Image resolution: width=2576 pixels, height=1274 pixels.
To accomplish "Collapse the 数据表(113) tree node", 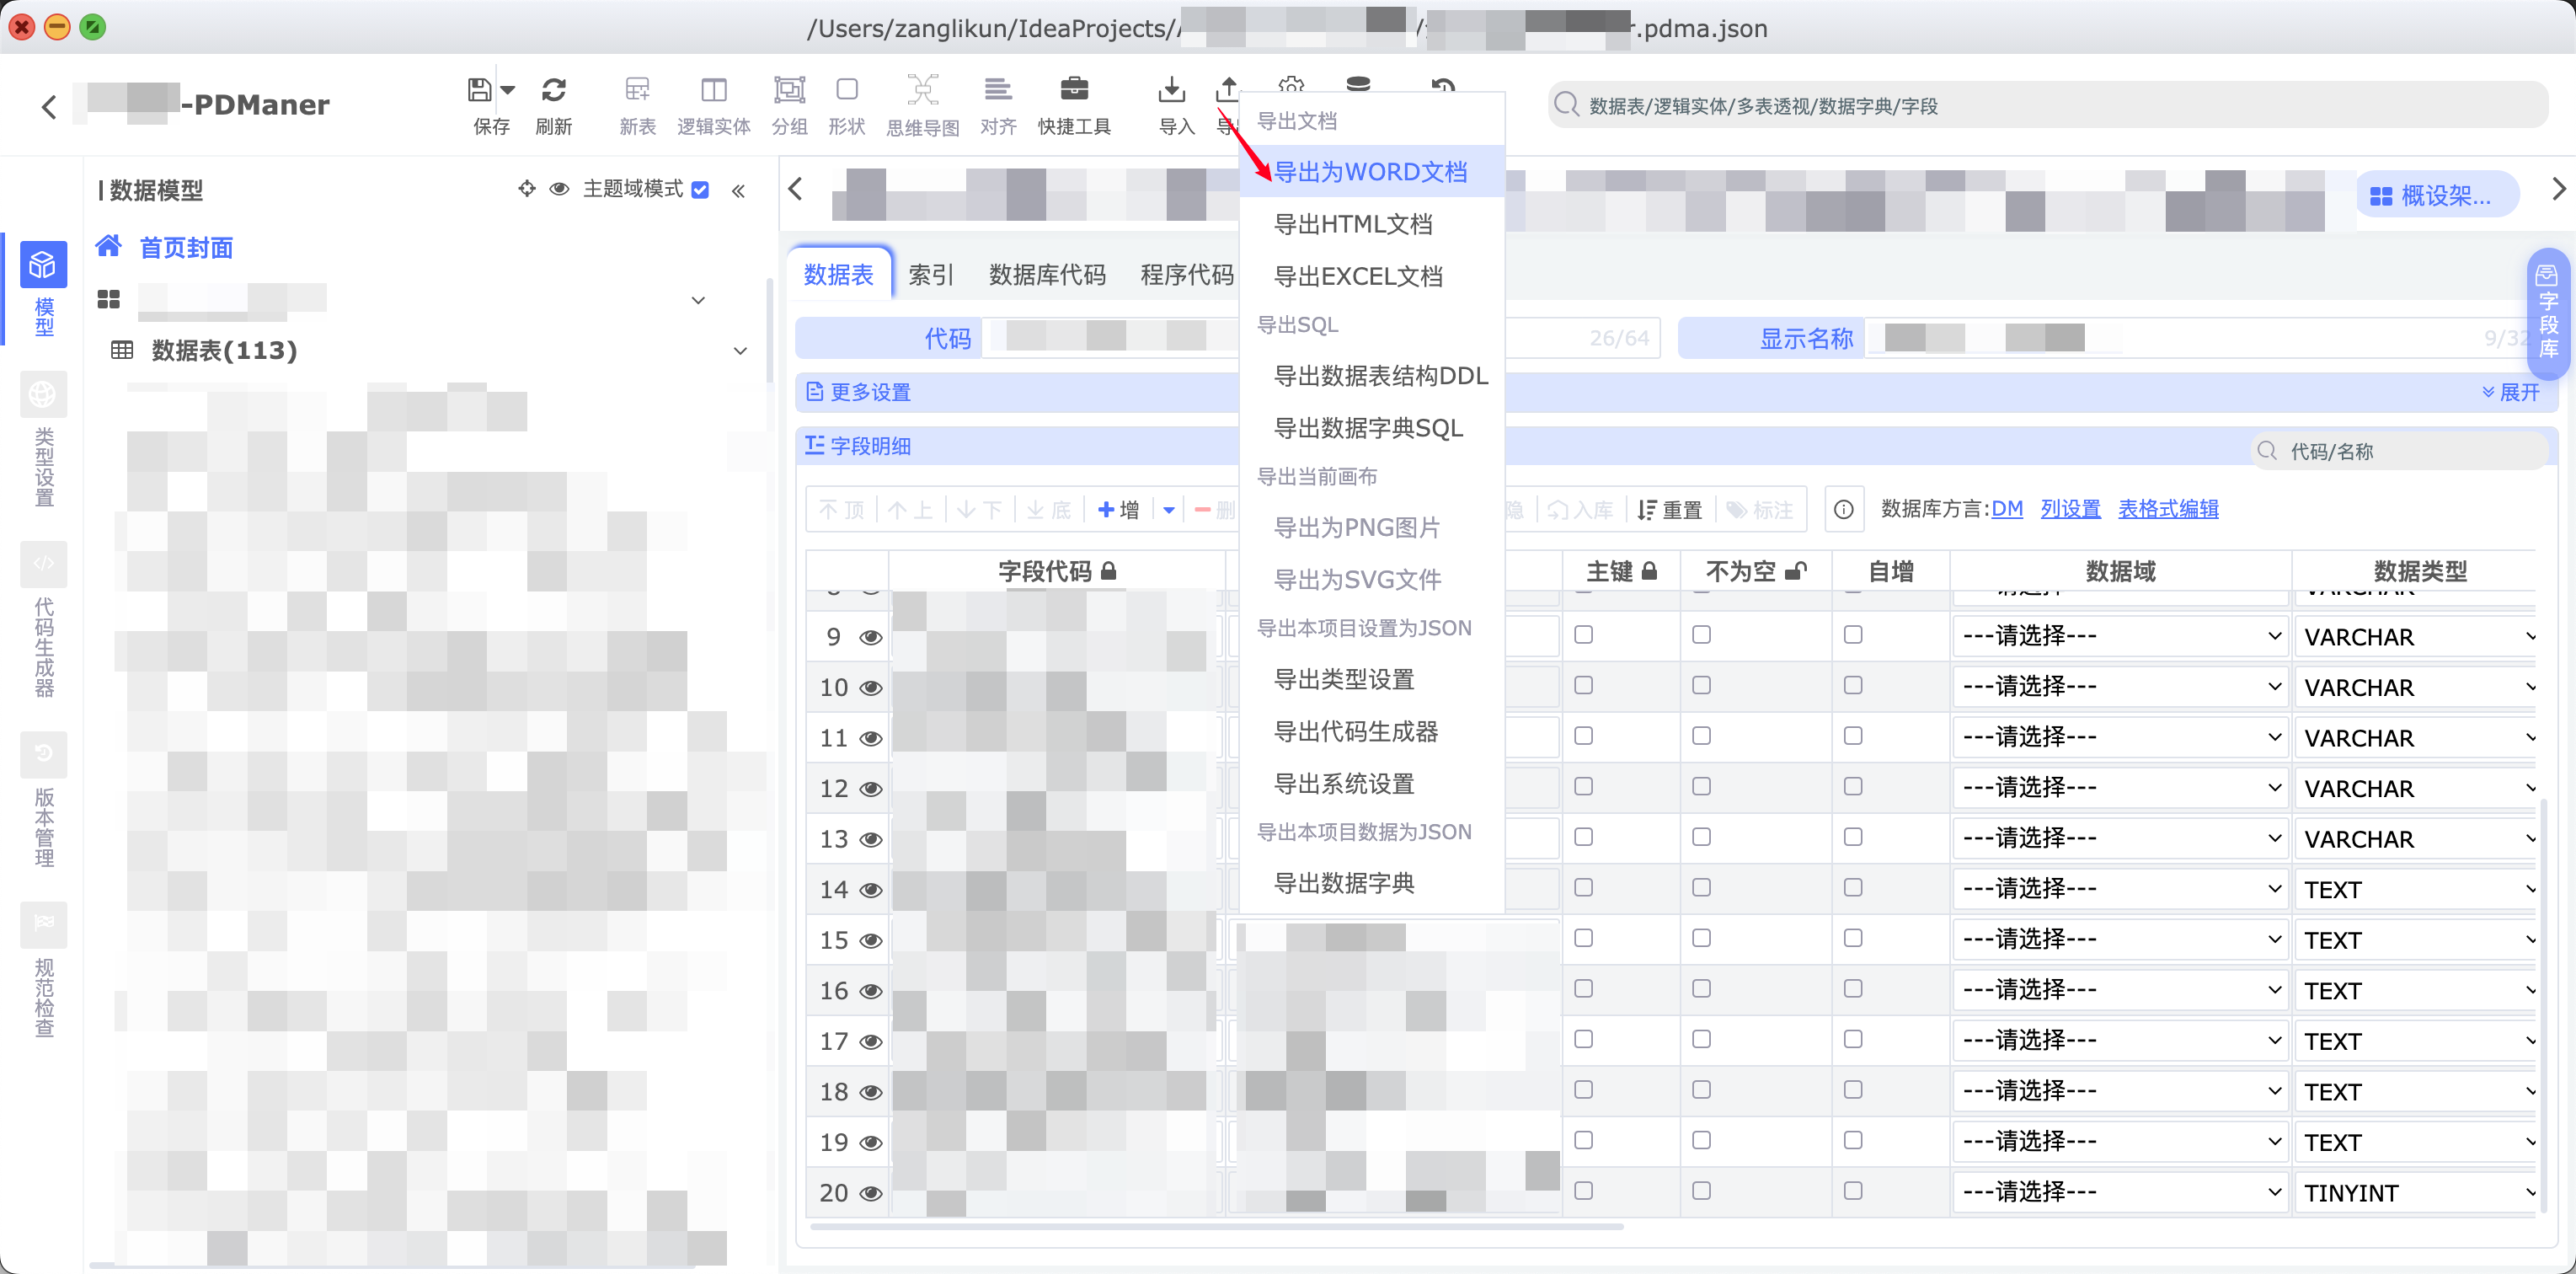I will click(x=740, y=351).
